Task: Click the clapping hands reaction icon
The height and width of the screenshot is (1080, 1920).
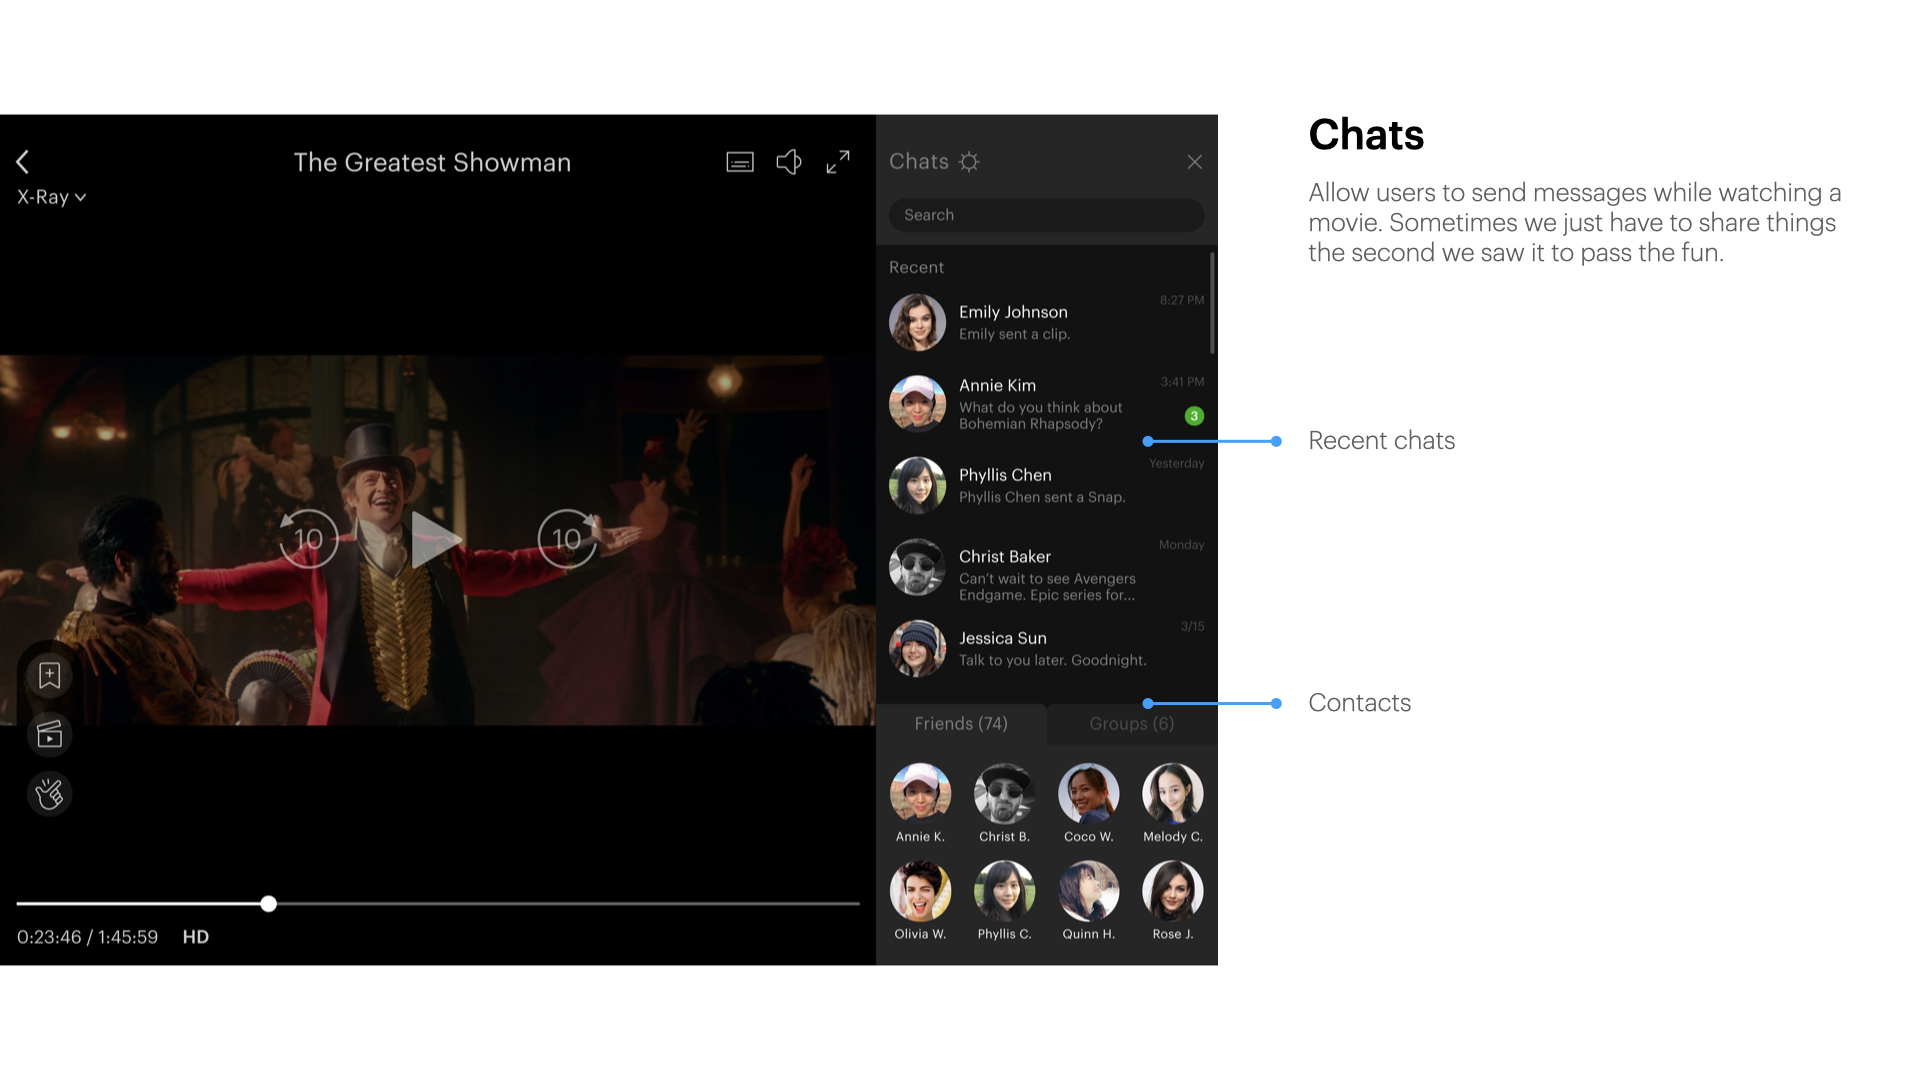Action: (x=49, y=794)
